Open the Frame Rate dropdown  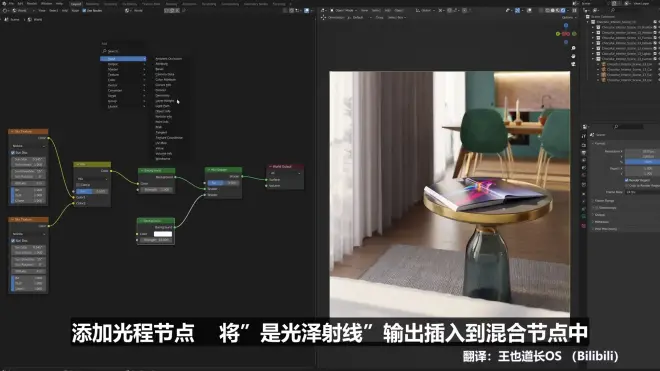point(642,192)
